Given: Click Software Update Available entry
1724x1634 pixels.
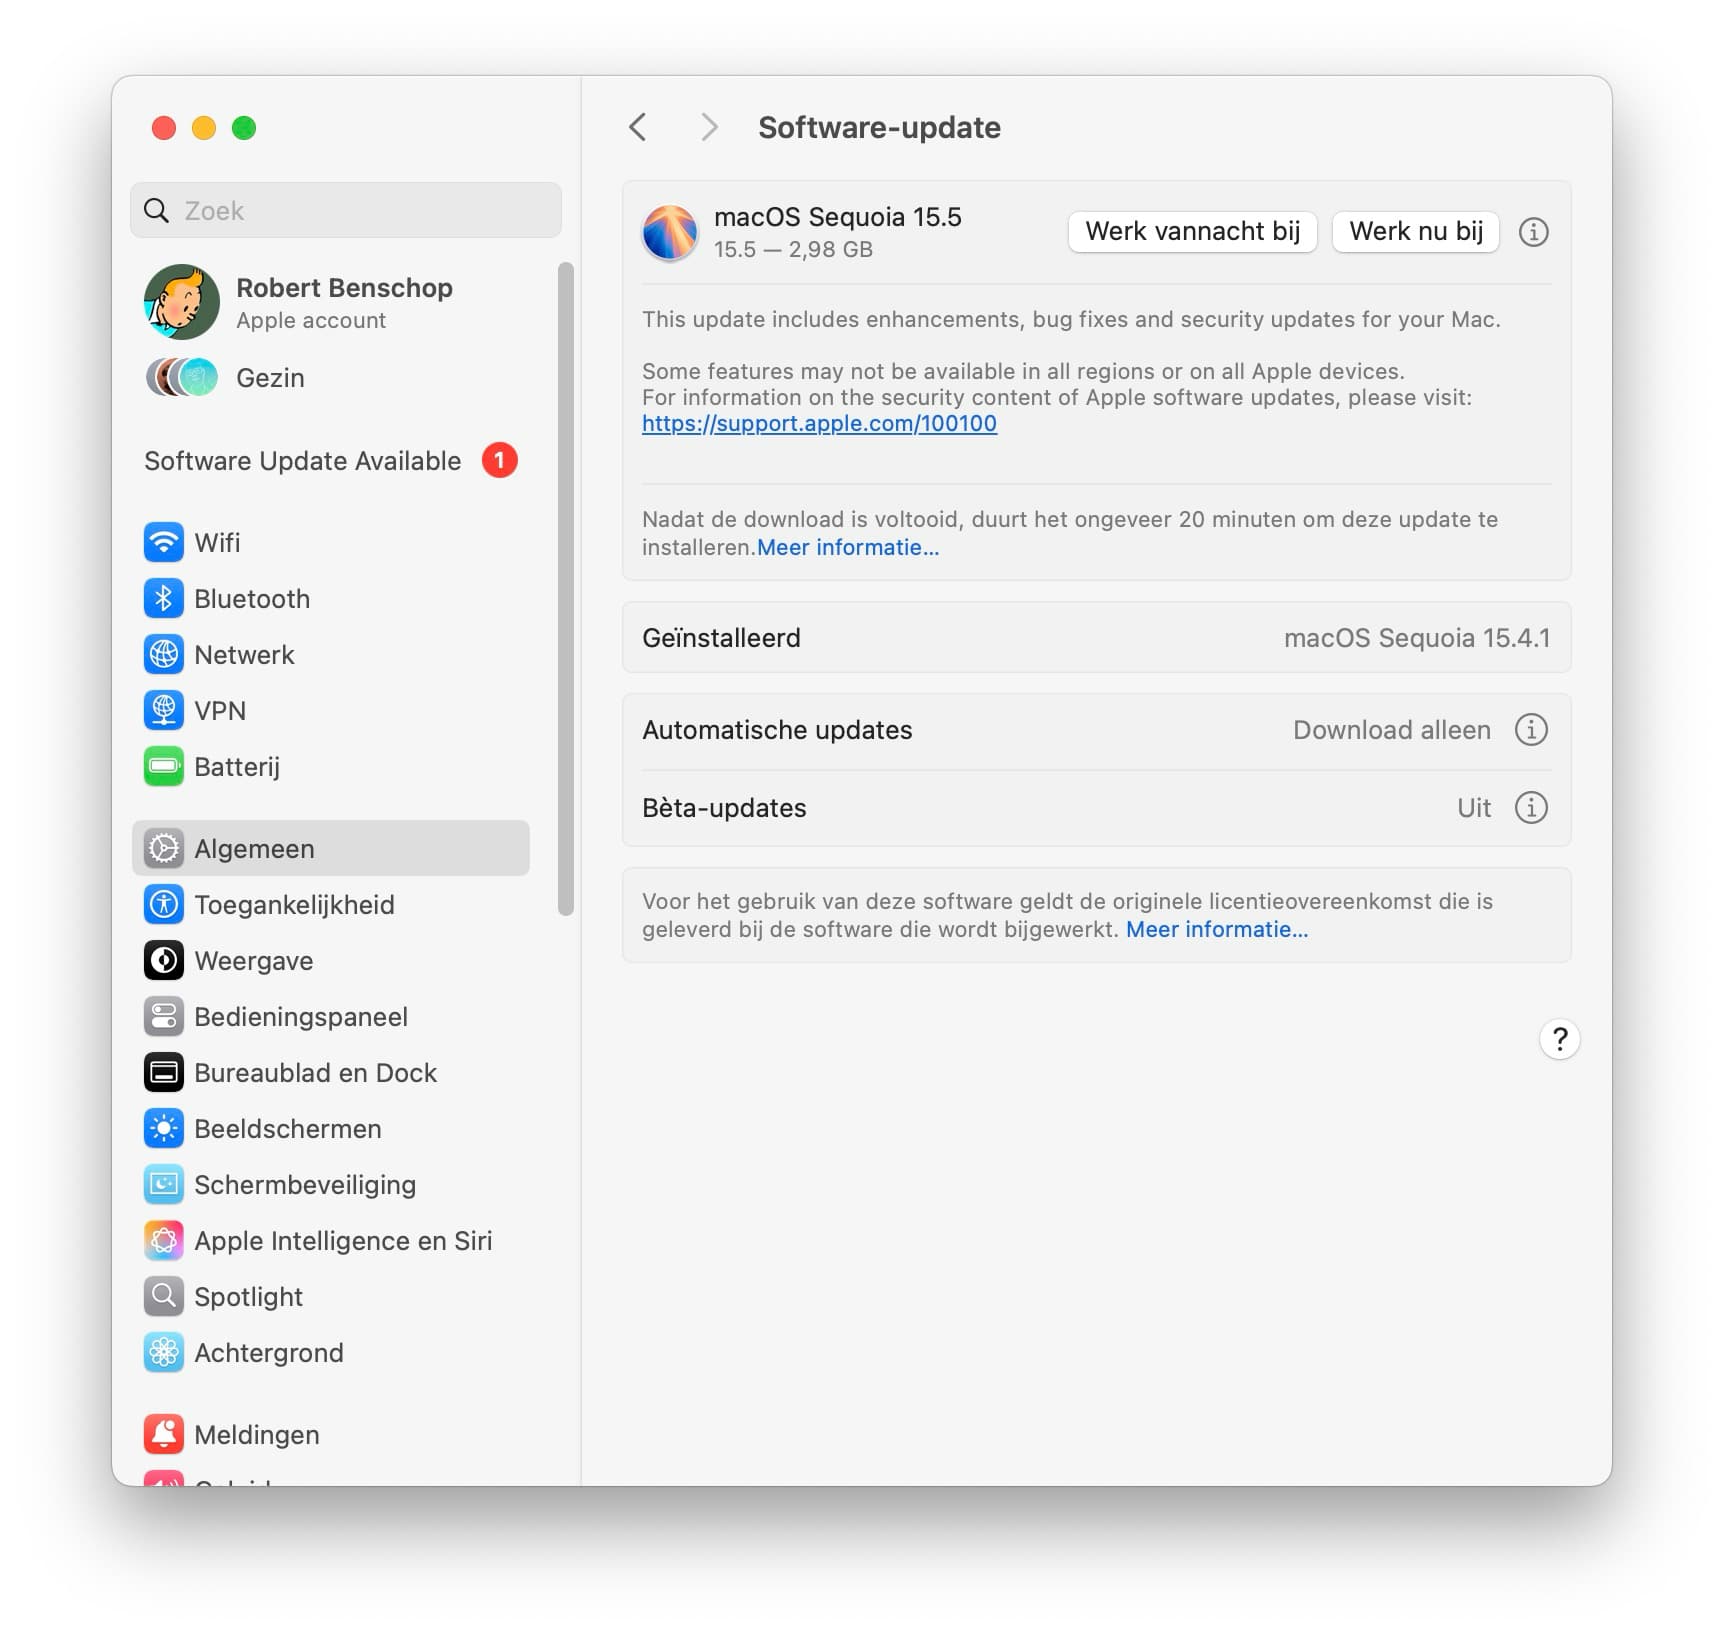Looking at the screenshot, I should tap(331, 461).
